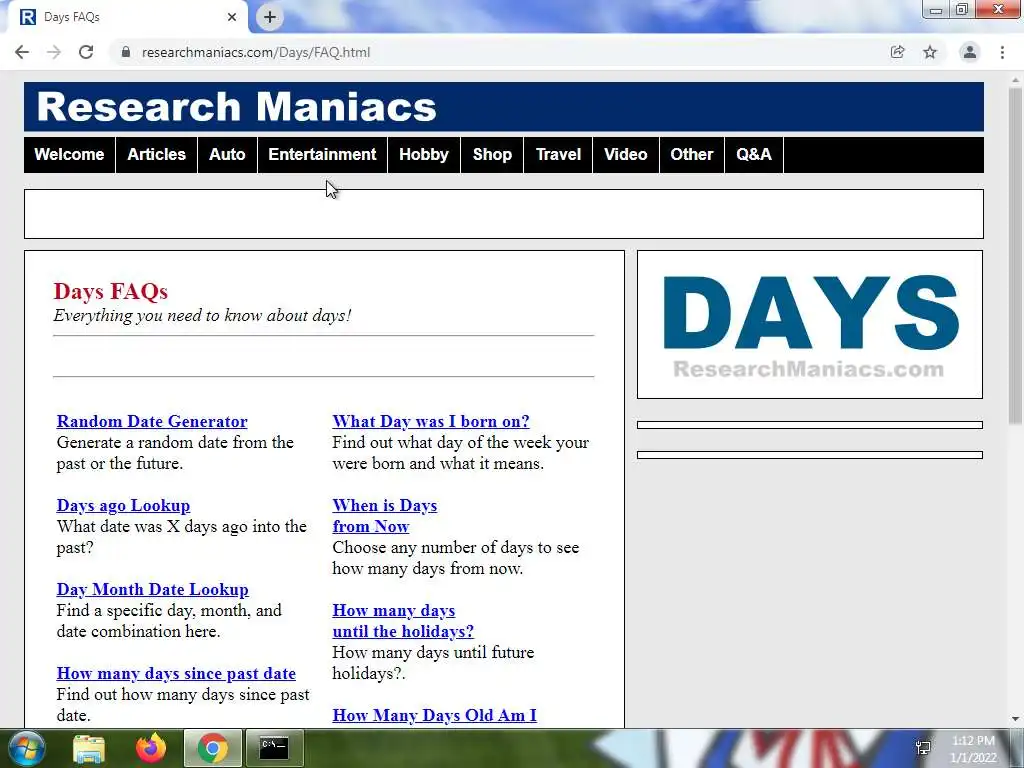The image size is (1024, 768).
Task: Open the Auto menu item
Action: [227, 155]
